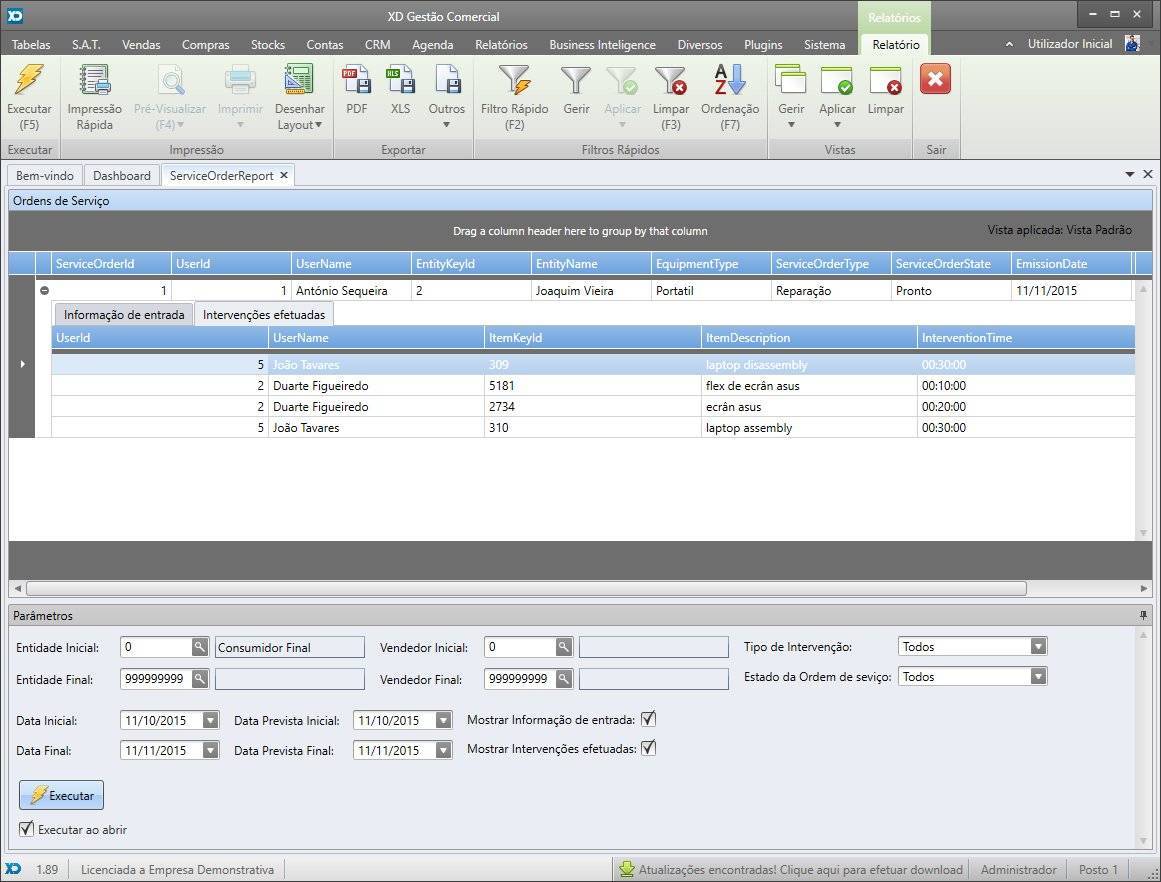Open Outros export options

(x=446, y=96)
